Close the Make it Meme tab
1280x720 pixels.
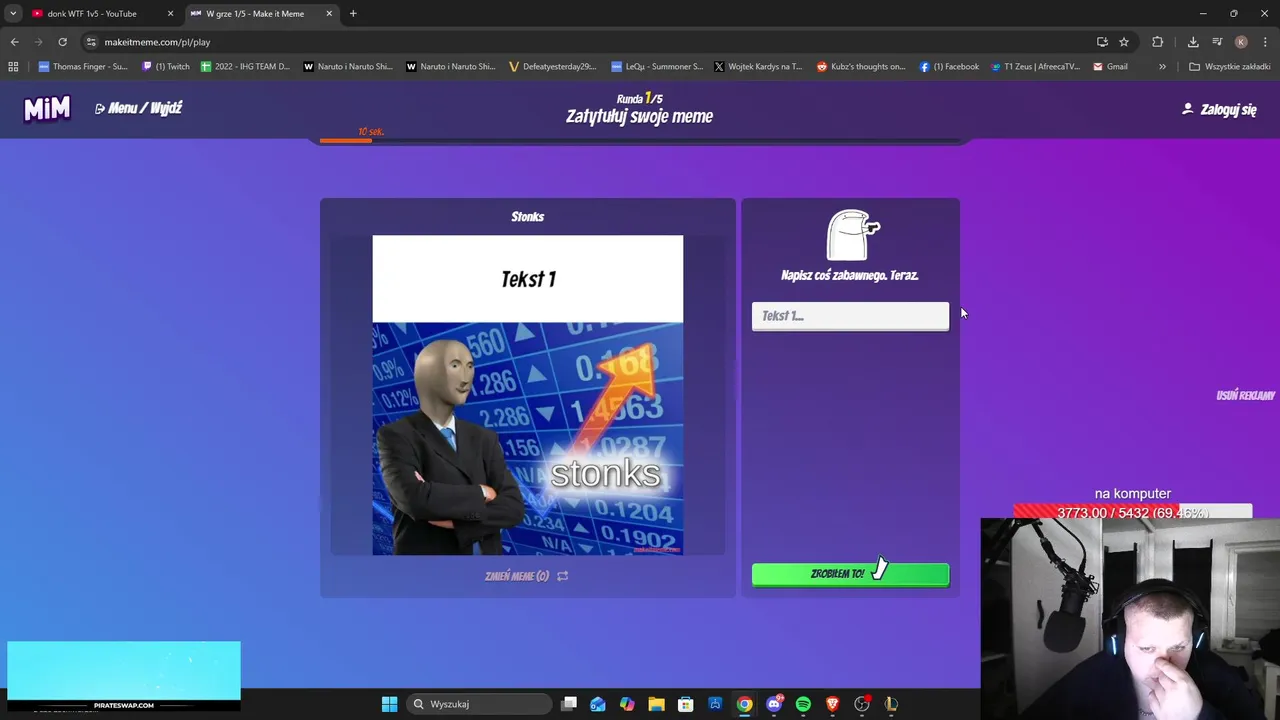(329, 14)
